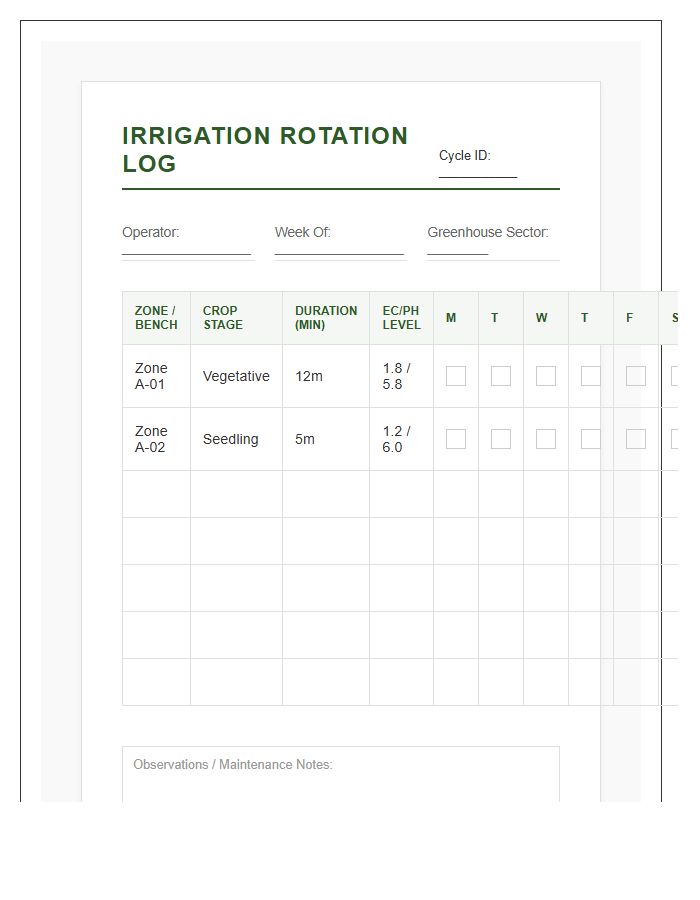700x900 pixels.
Task: Check Thursday box for Zone A-01
Action: pyautogui.click(x=591, y=376)
